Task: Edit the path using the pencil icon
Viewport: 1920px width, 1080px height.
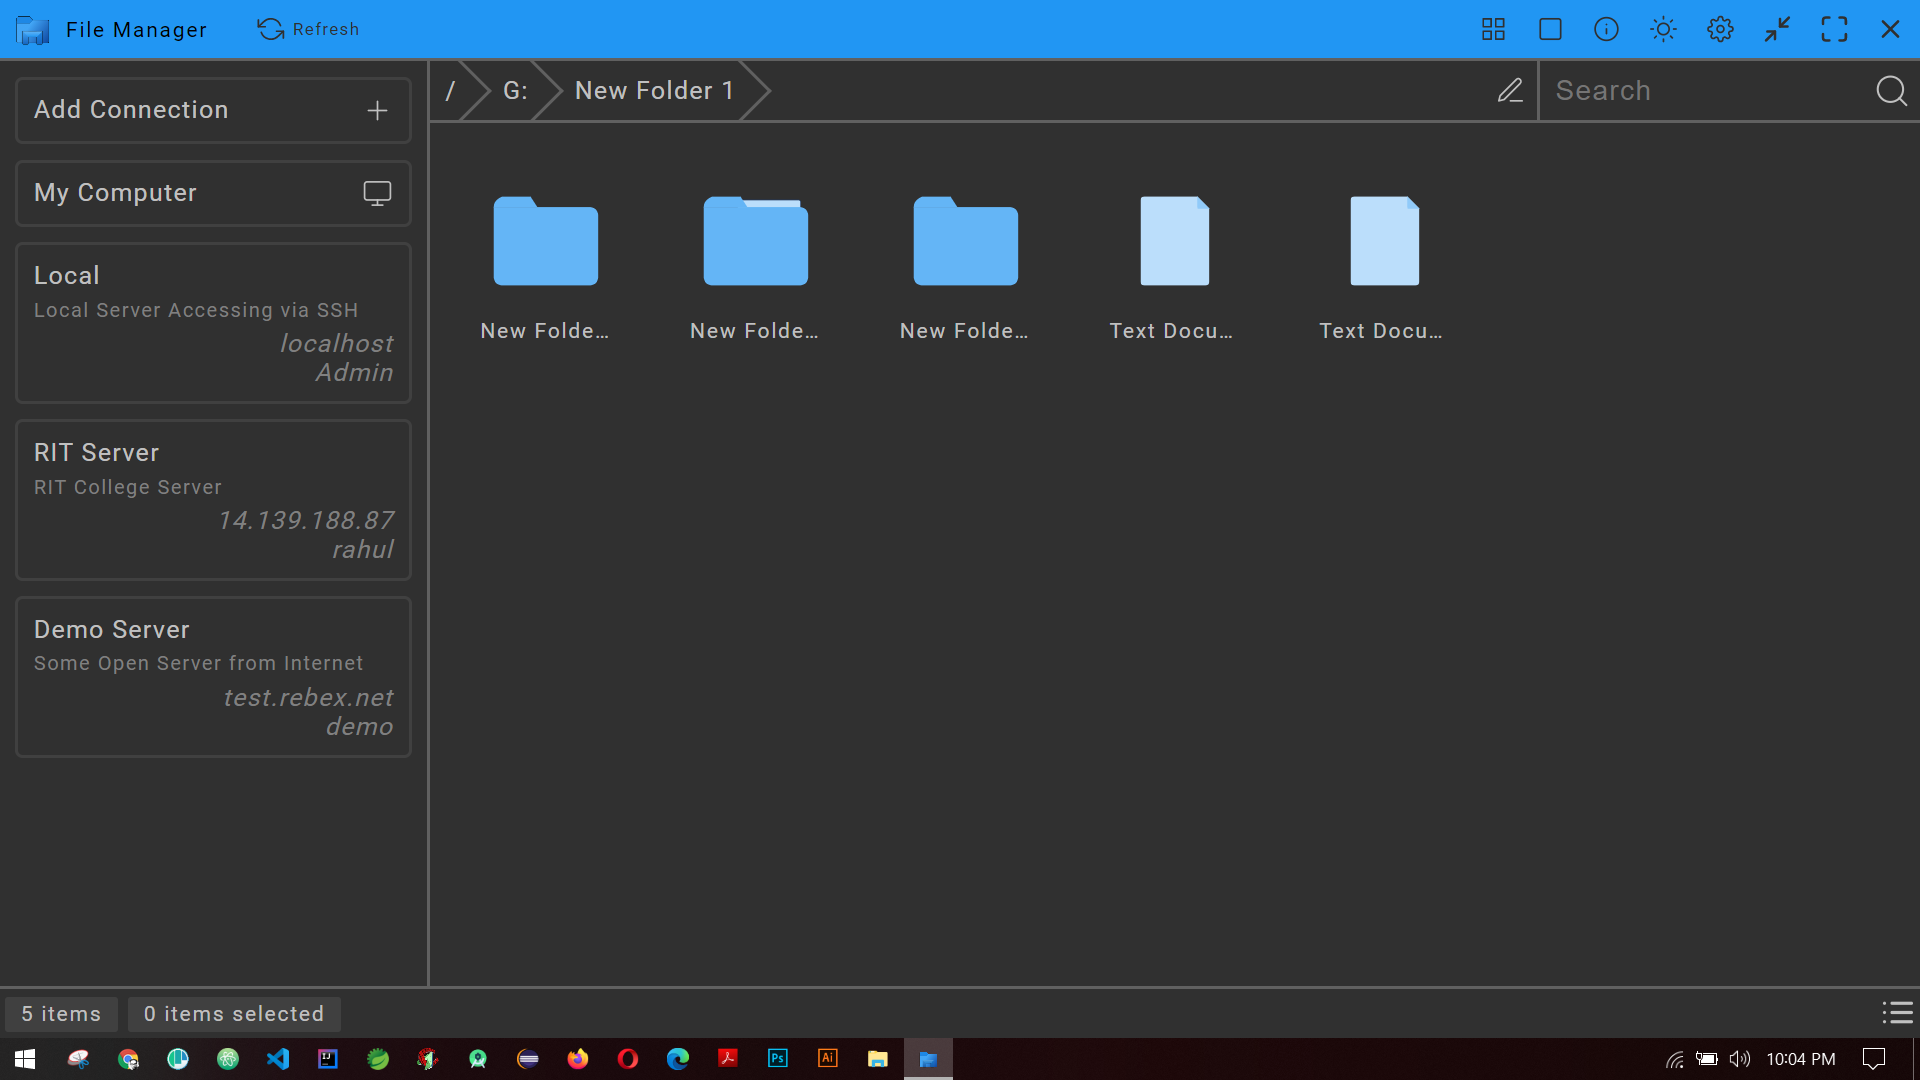Action: point(1510,90)
